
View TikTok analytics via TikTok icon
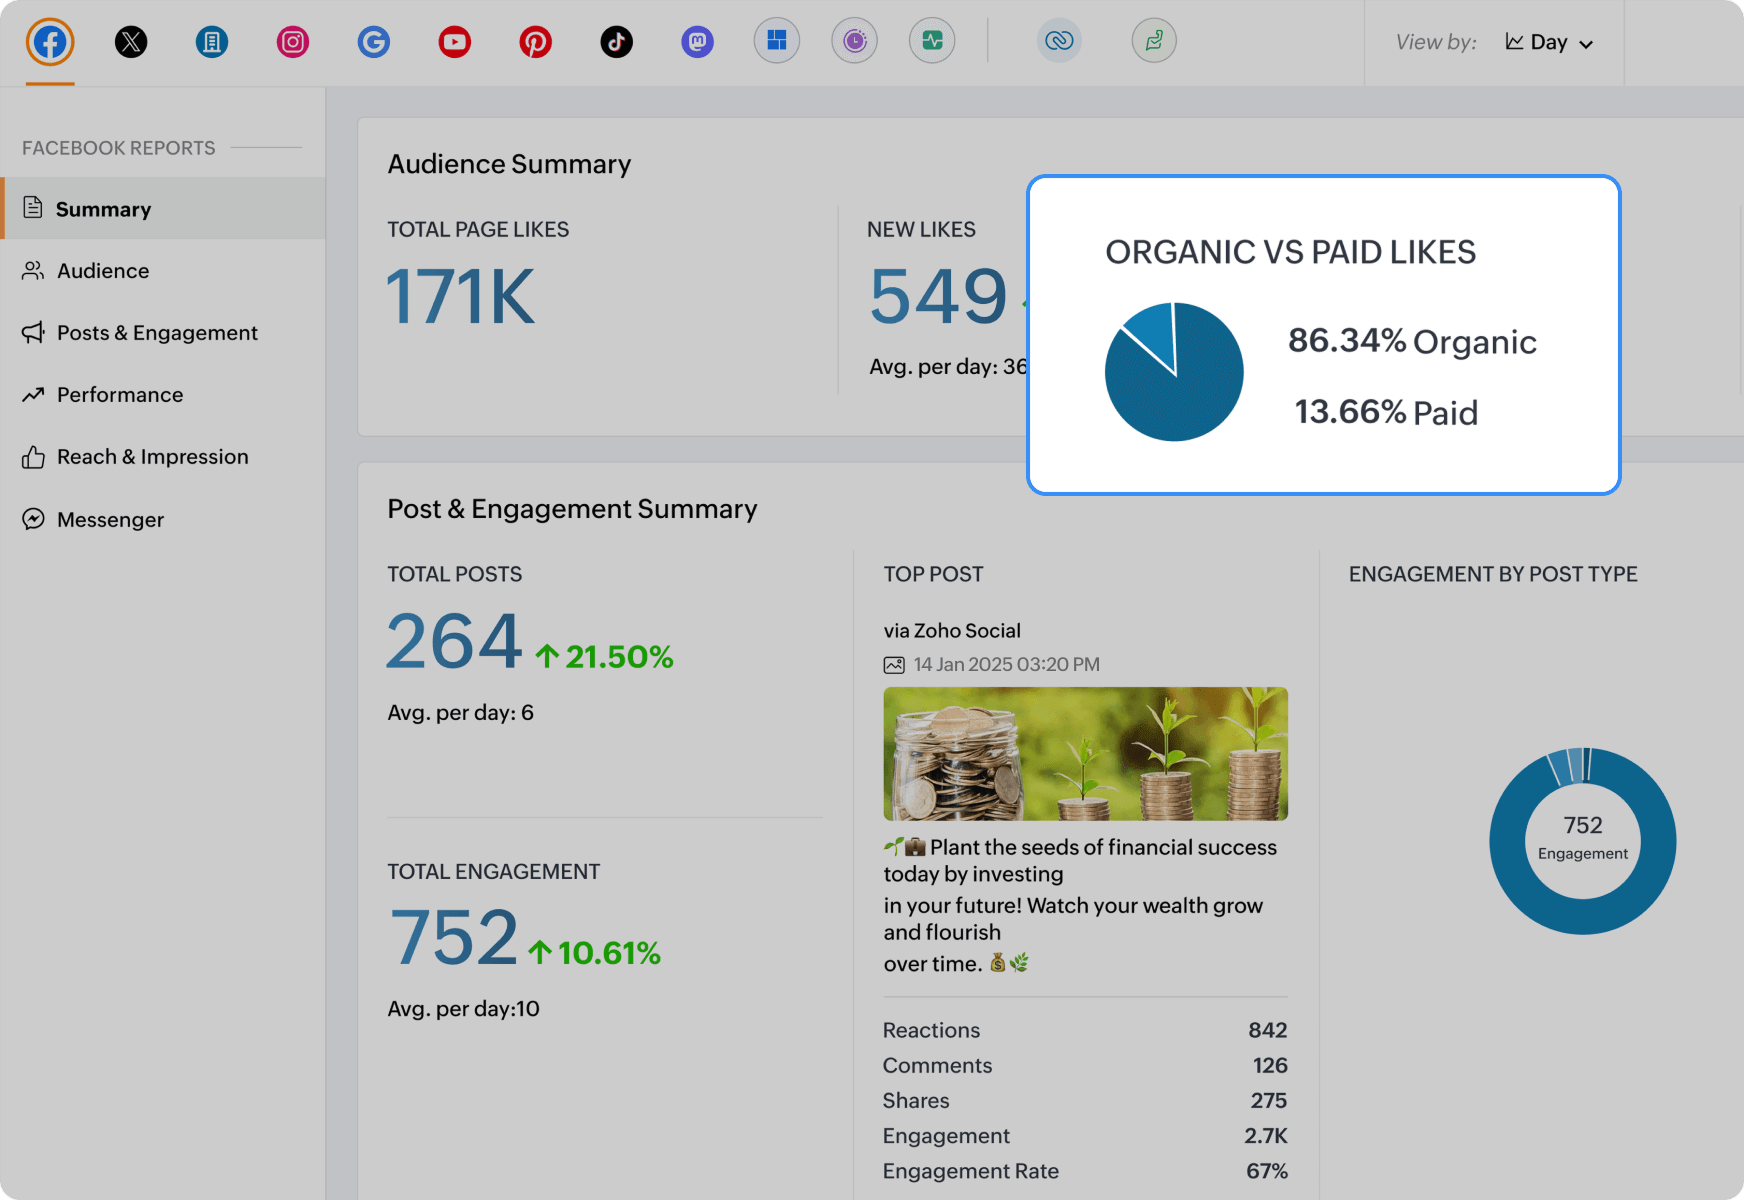pos(617,42)
